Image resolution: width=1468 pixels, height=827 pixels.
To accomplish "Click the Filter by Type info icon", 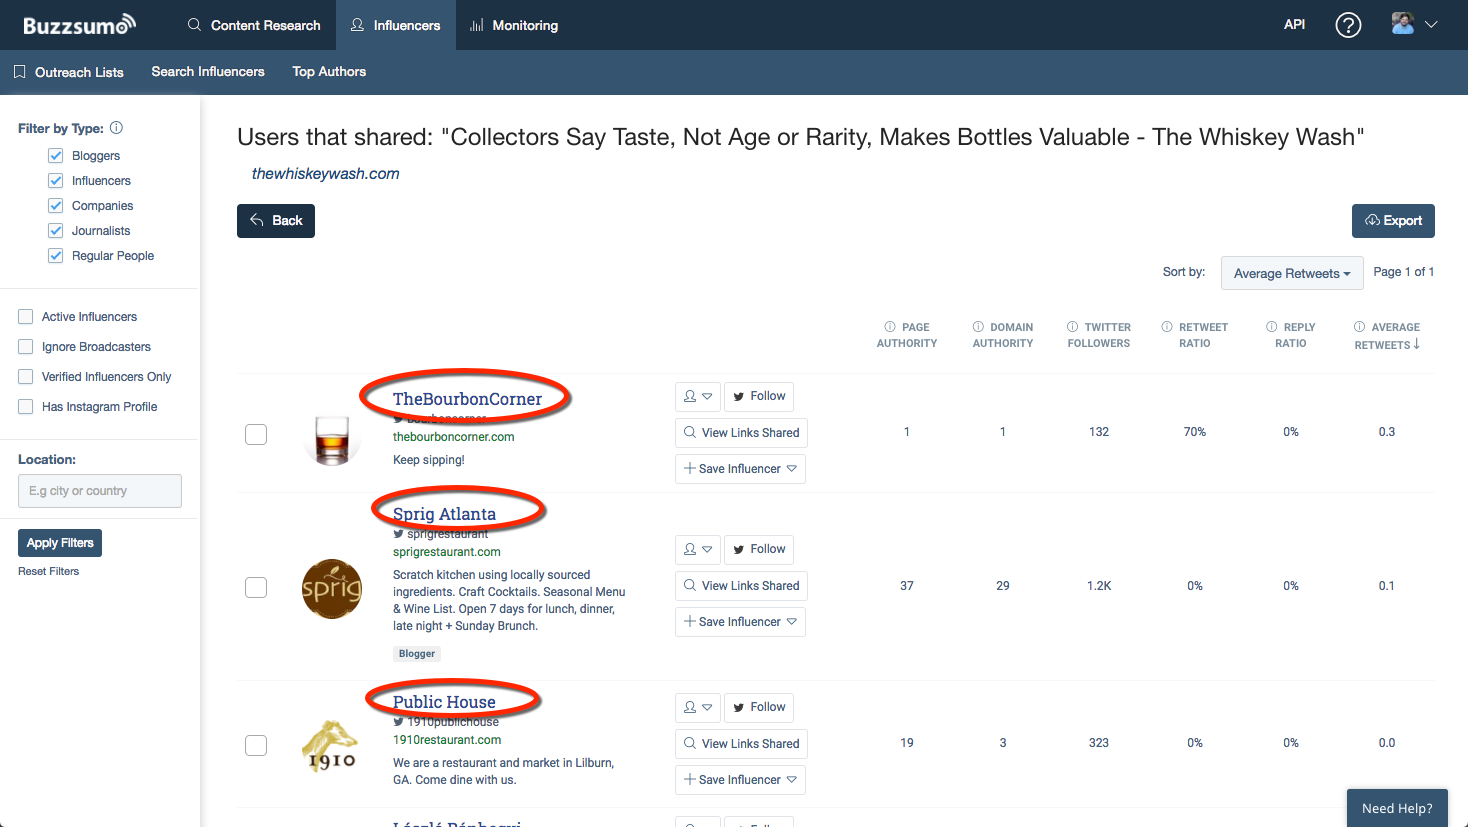I will (116, 128).
